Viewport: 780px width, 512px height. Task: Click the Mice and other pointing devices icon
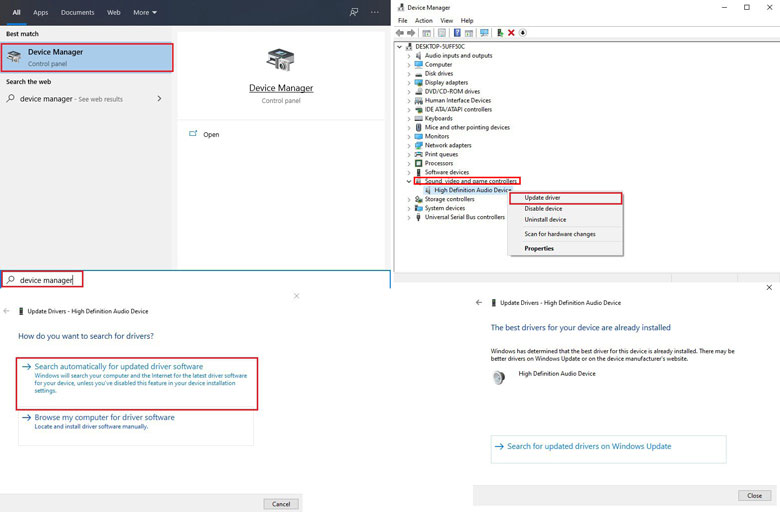click(x=418, y=127)
